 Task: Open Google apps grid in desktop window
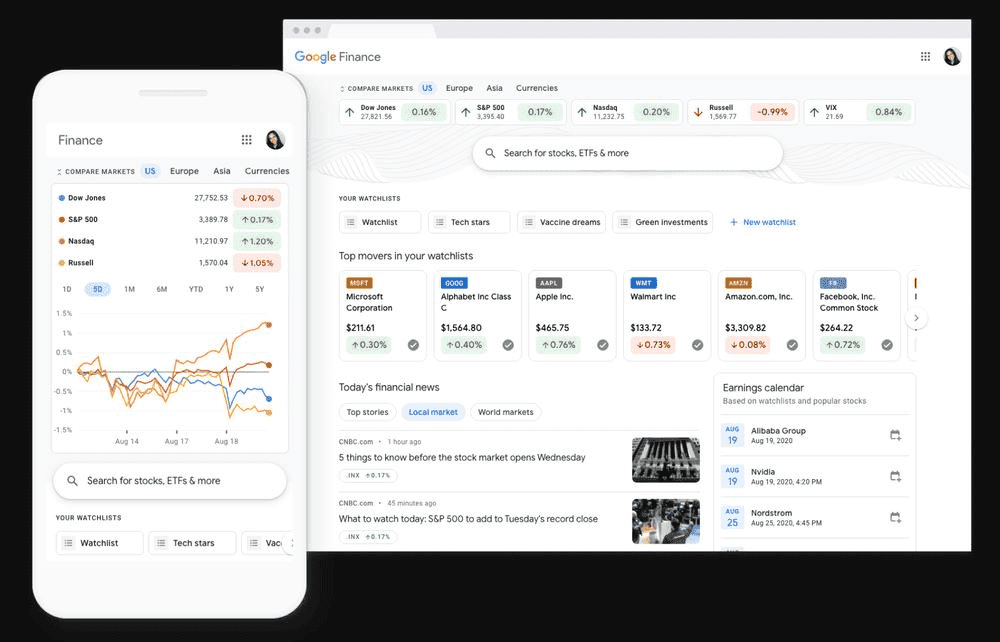(x=925, y=57)
